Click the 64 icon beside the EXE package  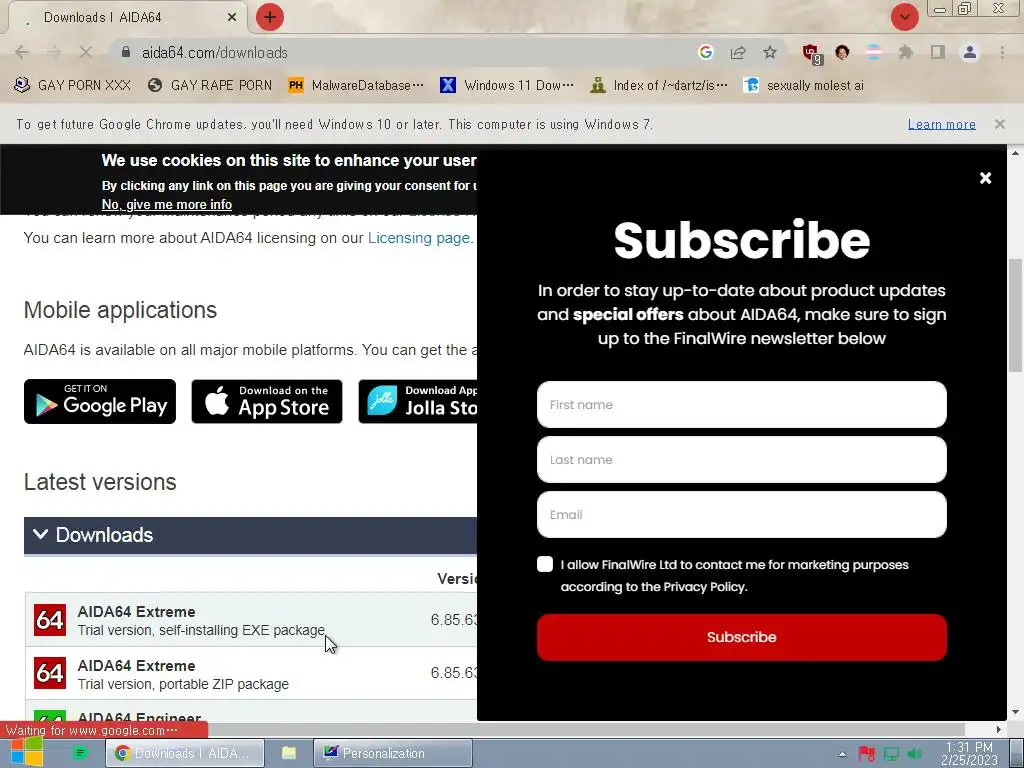[50, 620]
